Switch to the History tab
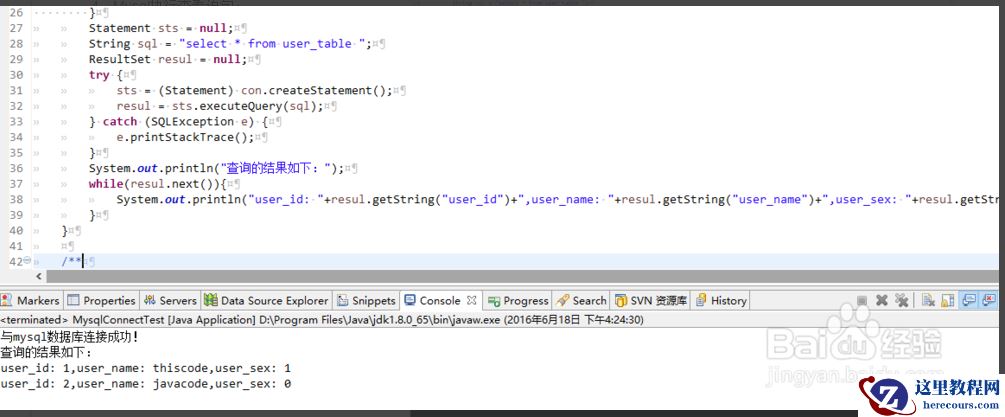 coord(721,300)
